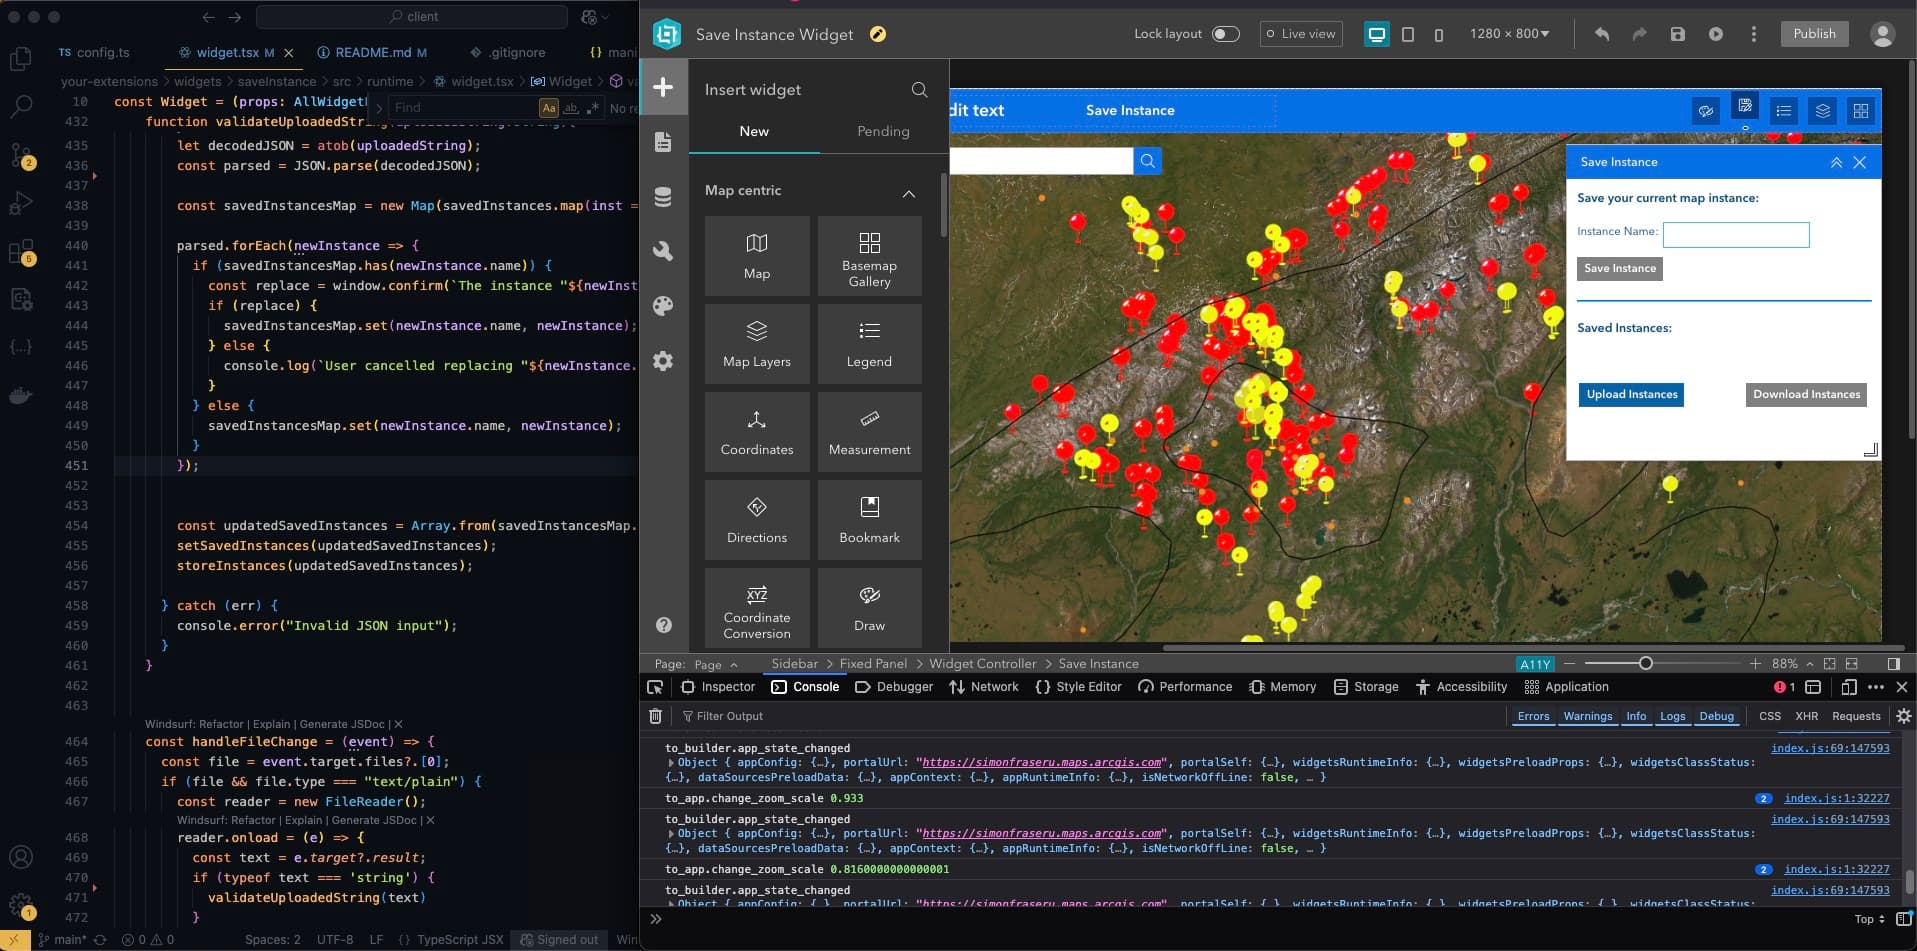
Task: Click the Save Instance button in widget panel
Action: [x=1620, y=268]
